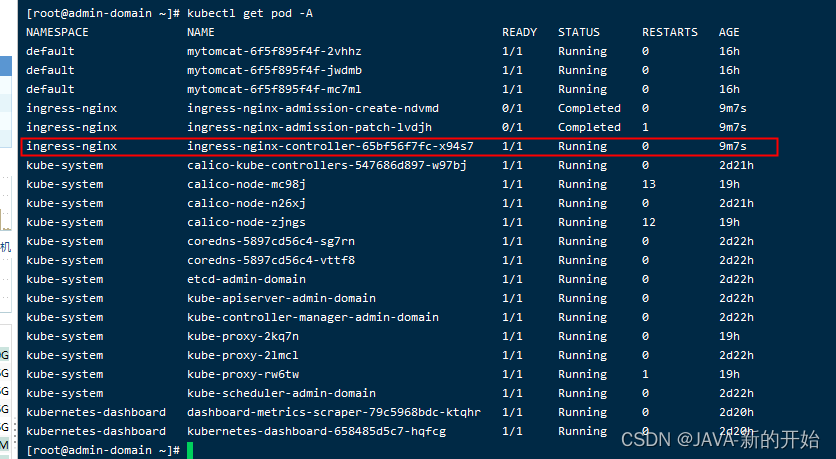This screenshot has height=459, width=836.
Task: Select pod name kube-proxy-2kq7n
Action: tap(243, 336)
